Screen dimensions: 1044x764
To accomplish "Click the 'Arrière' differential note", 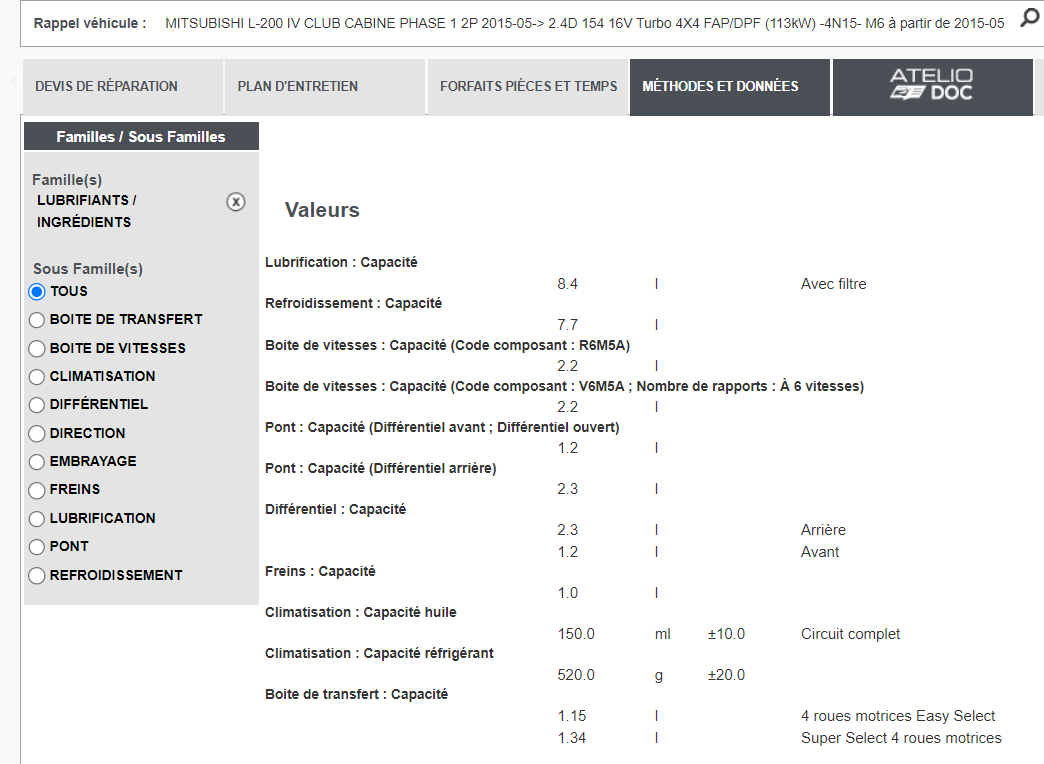I will click(x=824, y=530).
